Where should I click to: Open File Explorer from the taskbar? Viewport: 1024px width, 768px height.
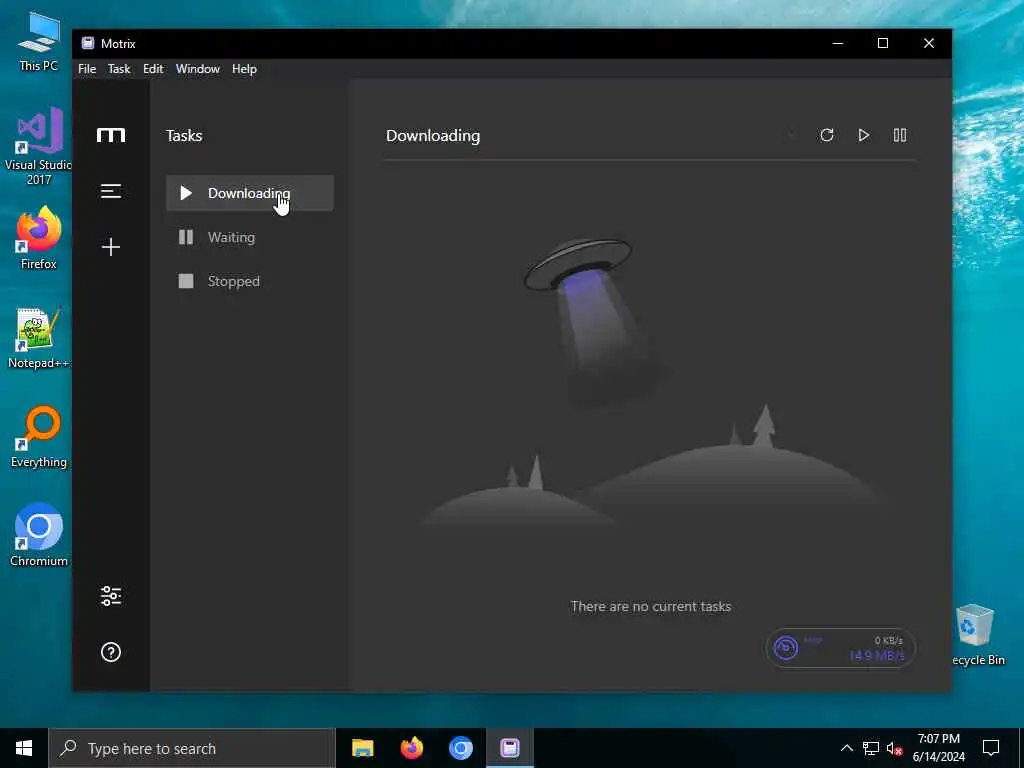362,748
